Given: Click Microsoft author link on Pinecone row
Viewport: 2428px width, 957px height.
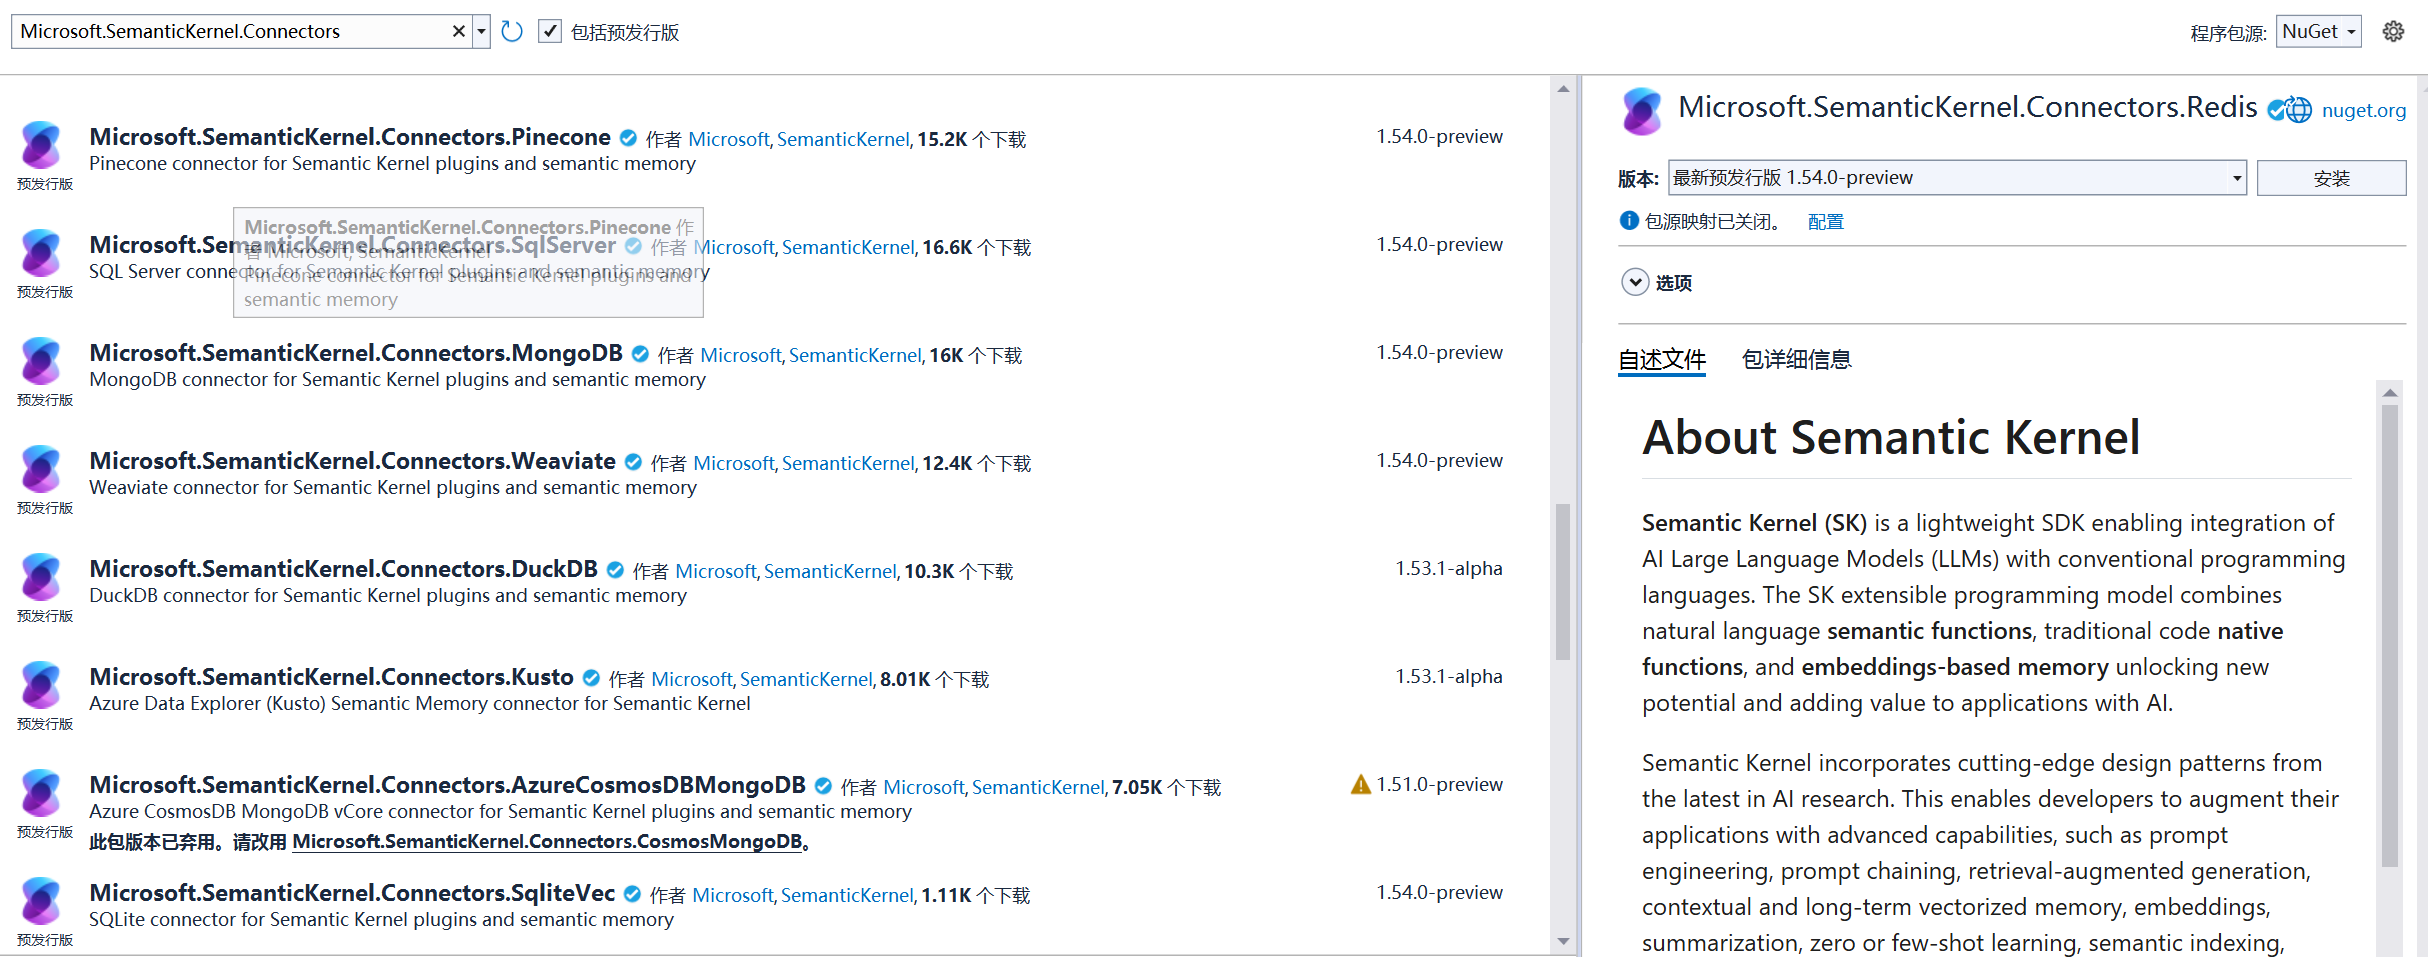Looking at the screenshot, I should tap(728, 139).
